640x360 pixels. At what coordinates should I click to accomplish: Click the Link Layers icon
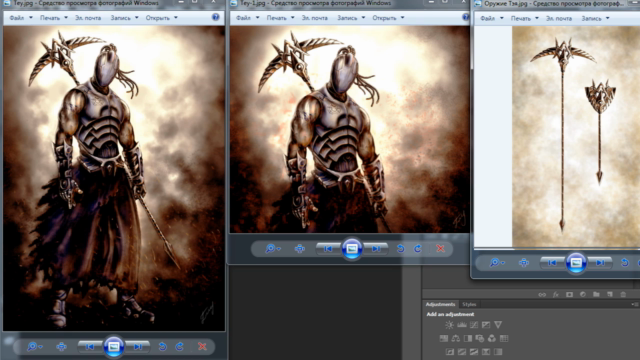pyautogui.click(x=542, y=294)
